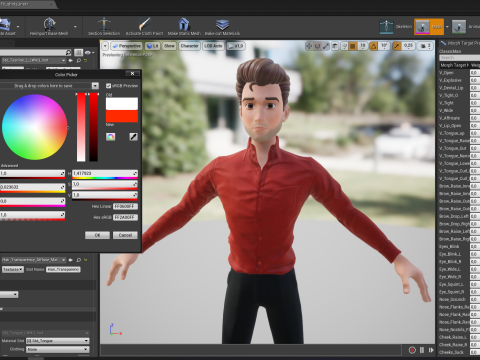Toggle scale snapping in the viewport
The width and height of the screenshot is (480, 360).
(397, 46)
